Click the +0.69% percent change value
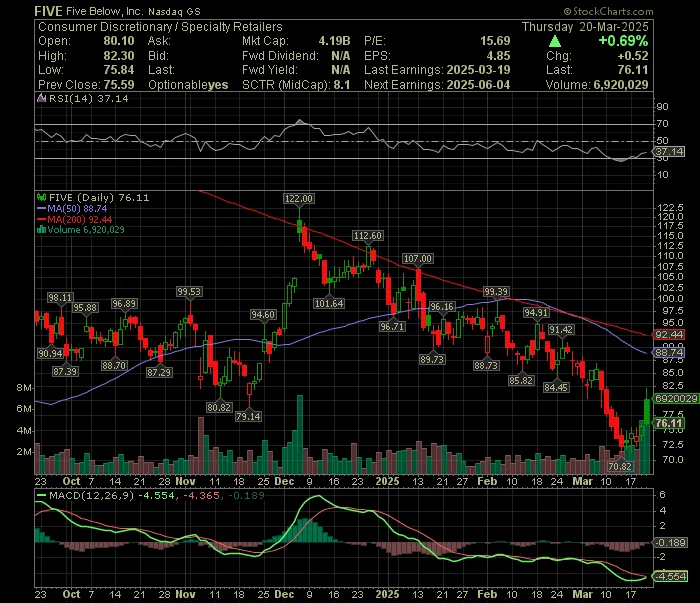Screen dimensions: 700x603 [x=623, y=41]
